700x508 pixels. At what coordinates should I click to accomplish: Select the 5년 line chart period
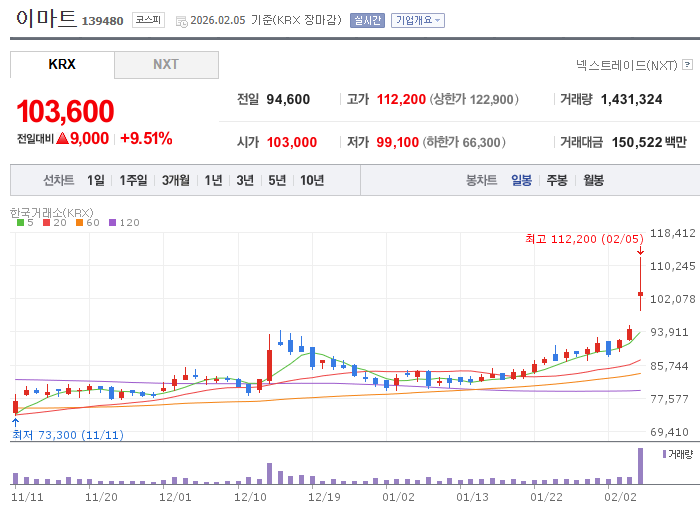click(x=277, y=180)
